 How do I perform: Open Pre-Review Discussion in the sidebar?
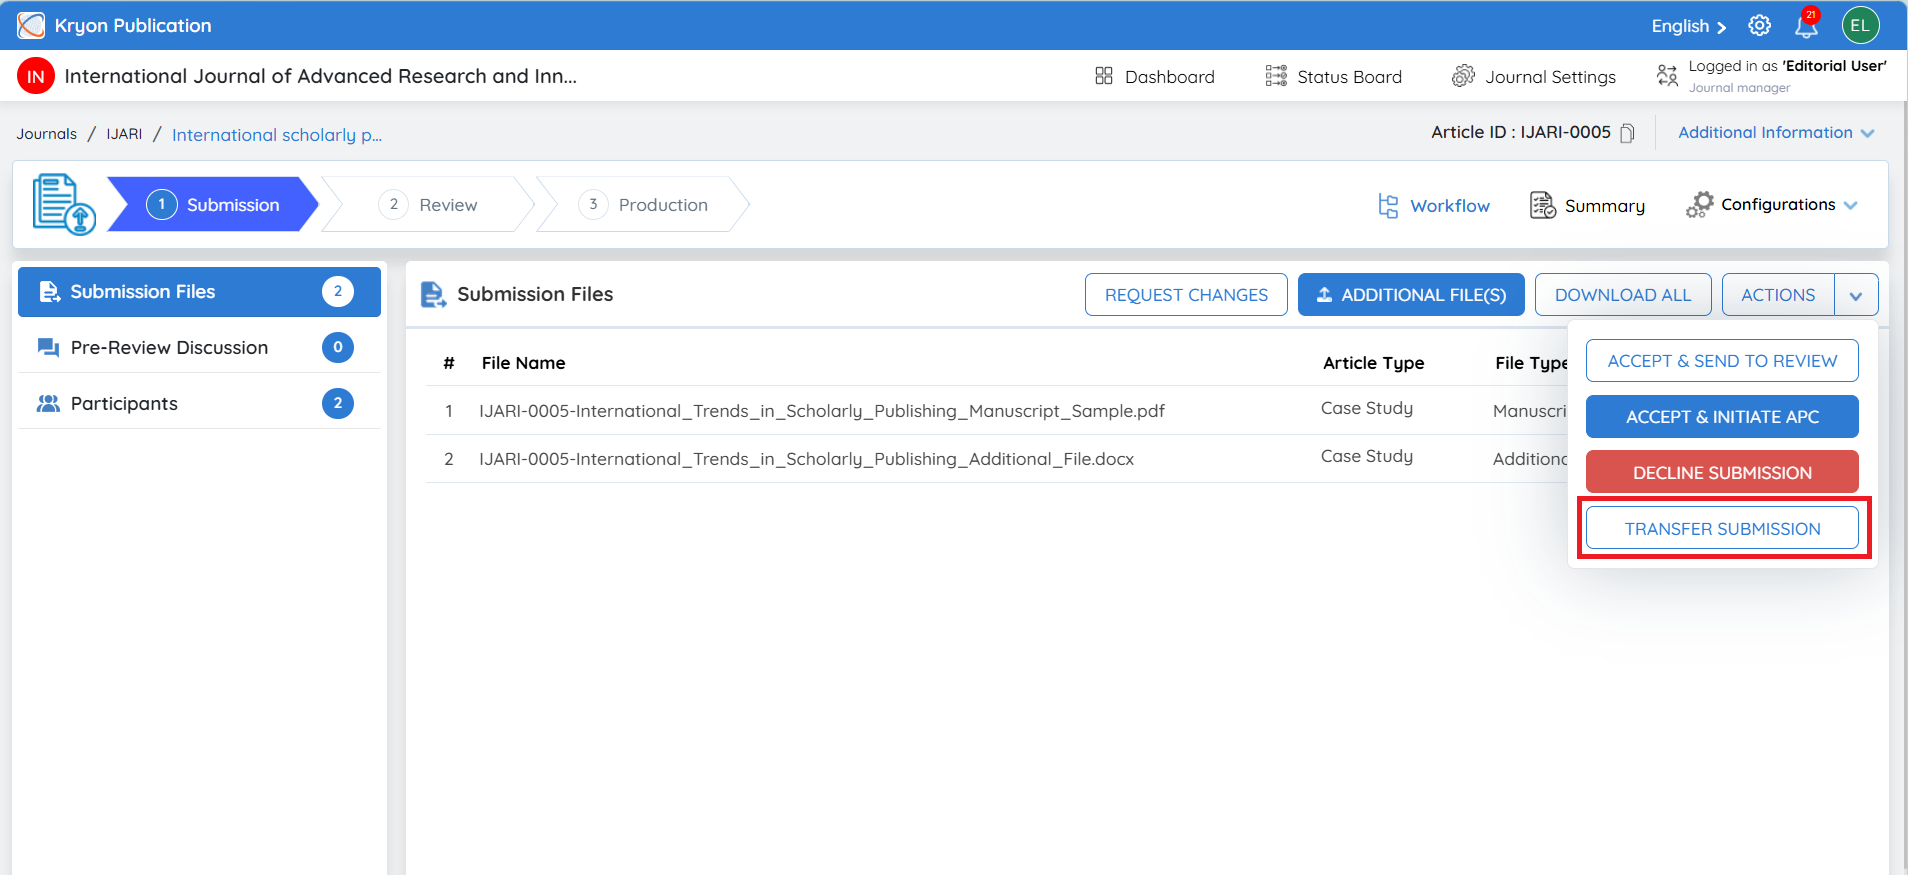199,348
